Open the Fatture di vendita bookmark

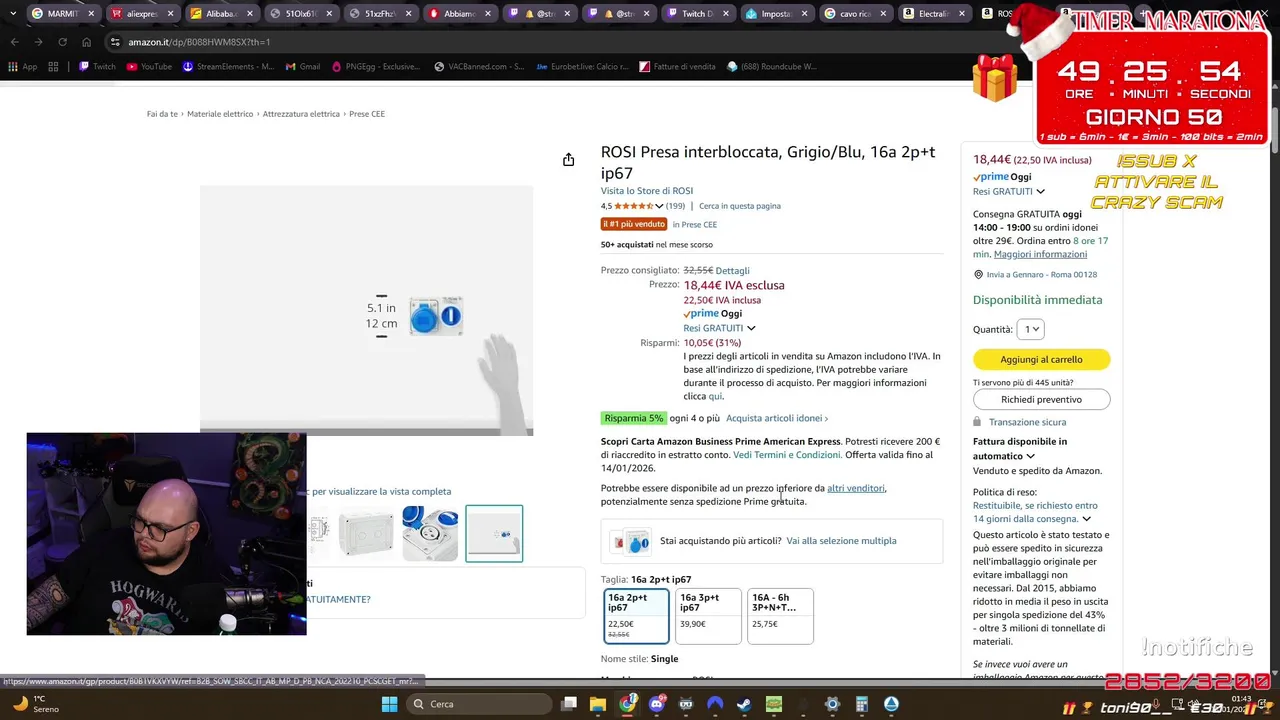point(677,67)
